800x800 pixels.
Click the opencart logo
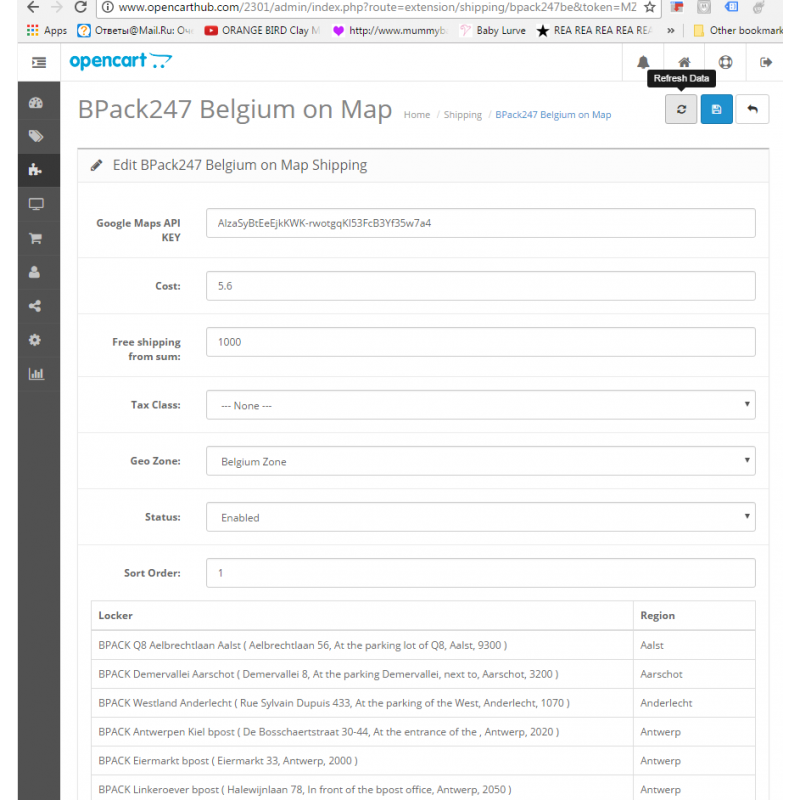(x=120, y=61)
